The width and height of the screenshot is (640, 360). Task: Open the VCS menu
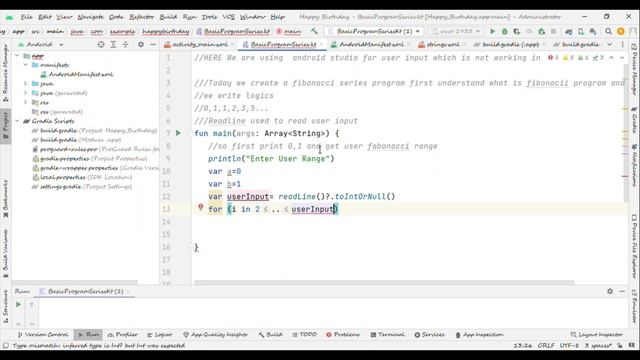229,17
